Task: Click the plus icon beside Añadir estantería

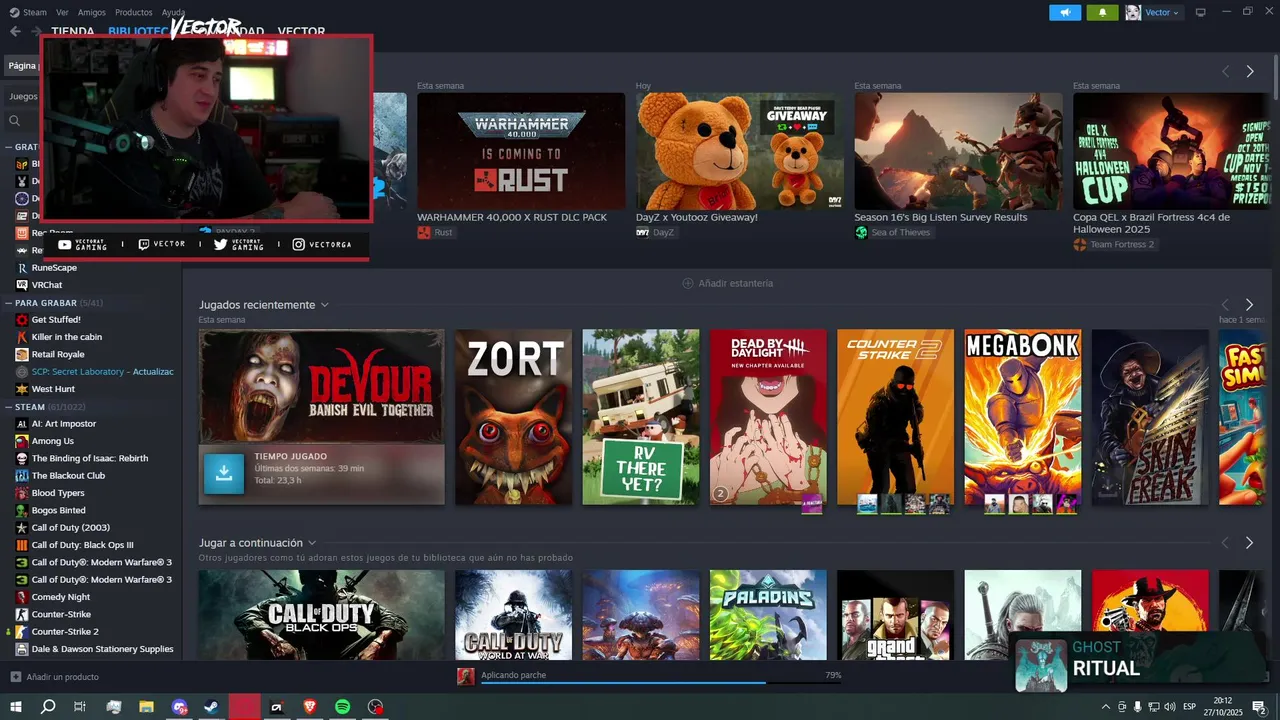Action: pyautogui.click(x=688, y=283)
